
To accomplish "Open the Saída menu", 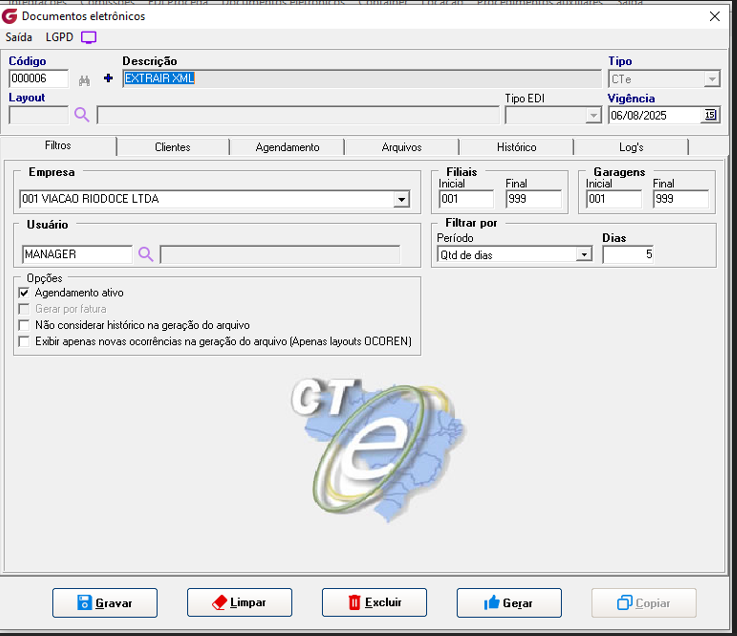I will 19,37.
